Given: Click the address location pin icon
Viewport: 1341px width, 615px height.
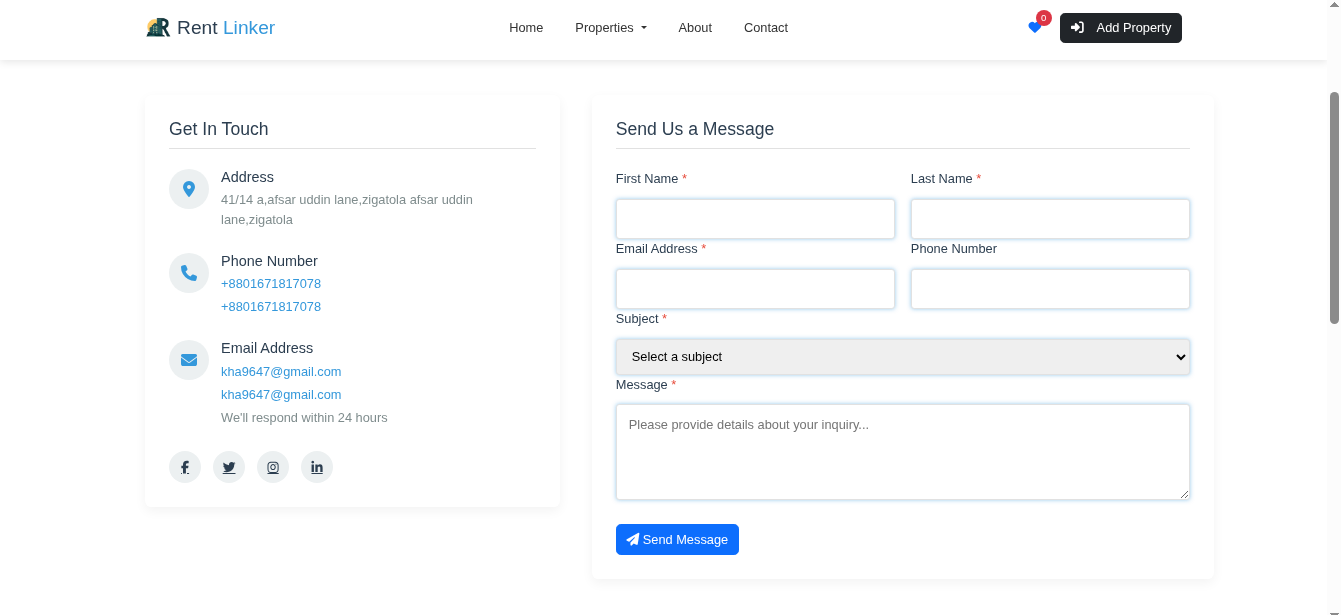Looking at the screenshot, I should click(x=189, y=189).
